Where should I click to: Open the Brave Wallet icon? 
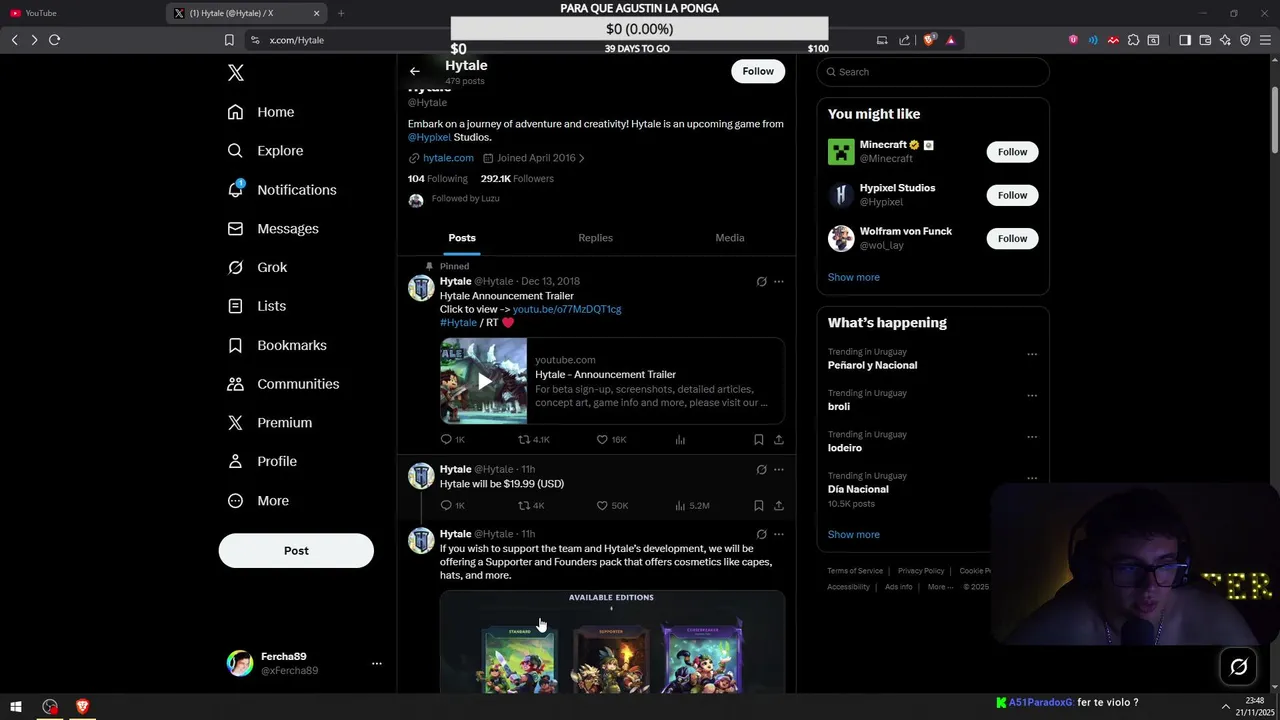(1205, 40)
